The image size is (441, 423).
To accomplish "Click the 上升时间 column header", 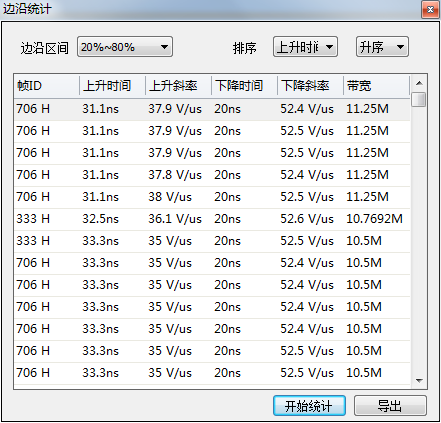I will [112, 86].
